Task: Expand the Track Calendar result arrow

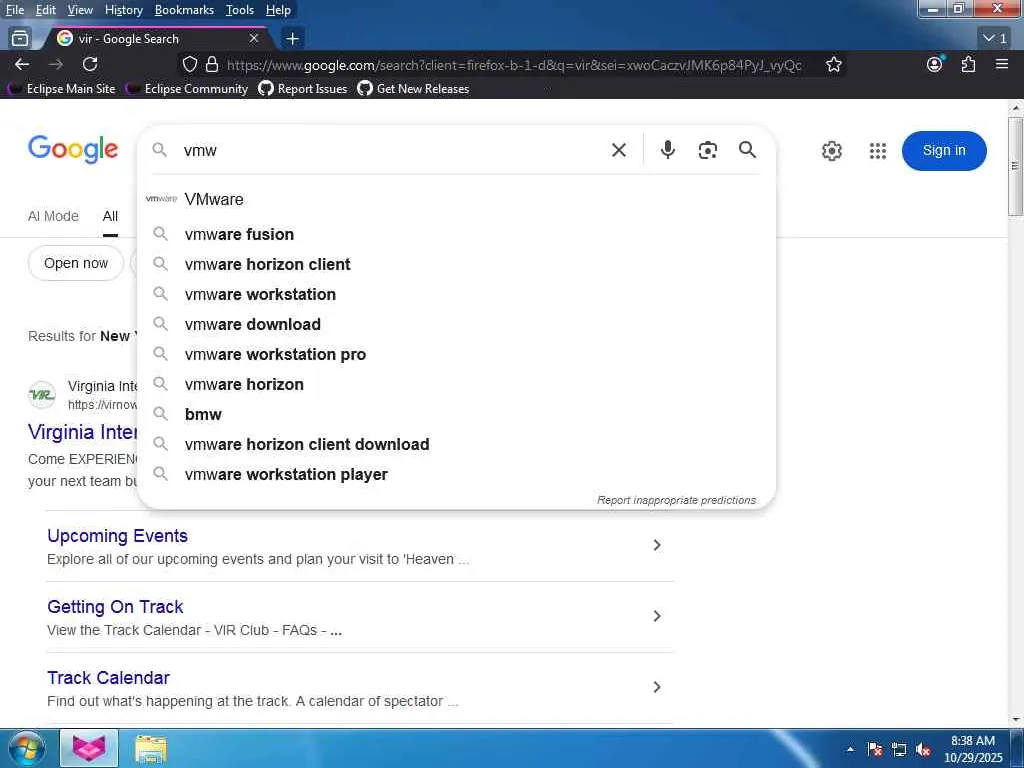Action: (657, 687)
